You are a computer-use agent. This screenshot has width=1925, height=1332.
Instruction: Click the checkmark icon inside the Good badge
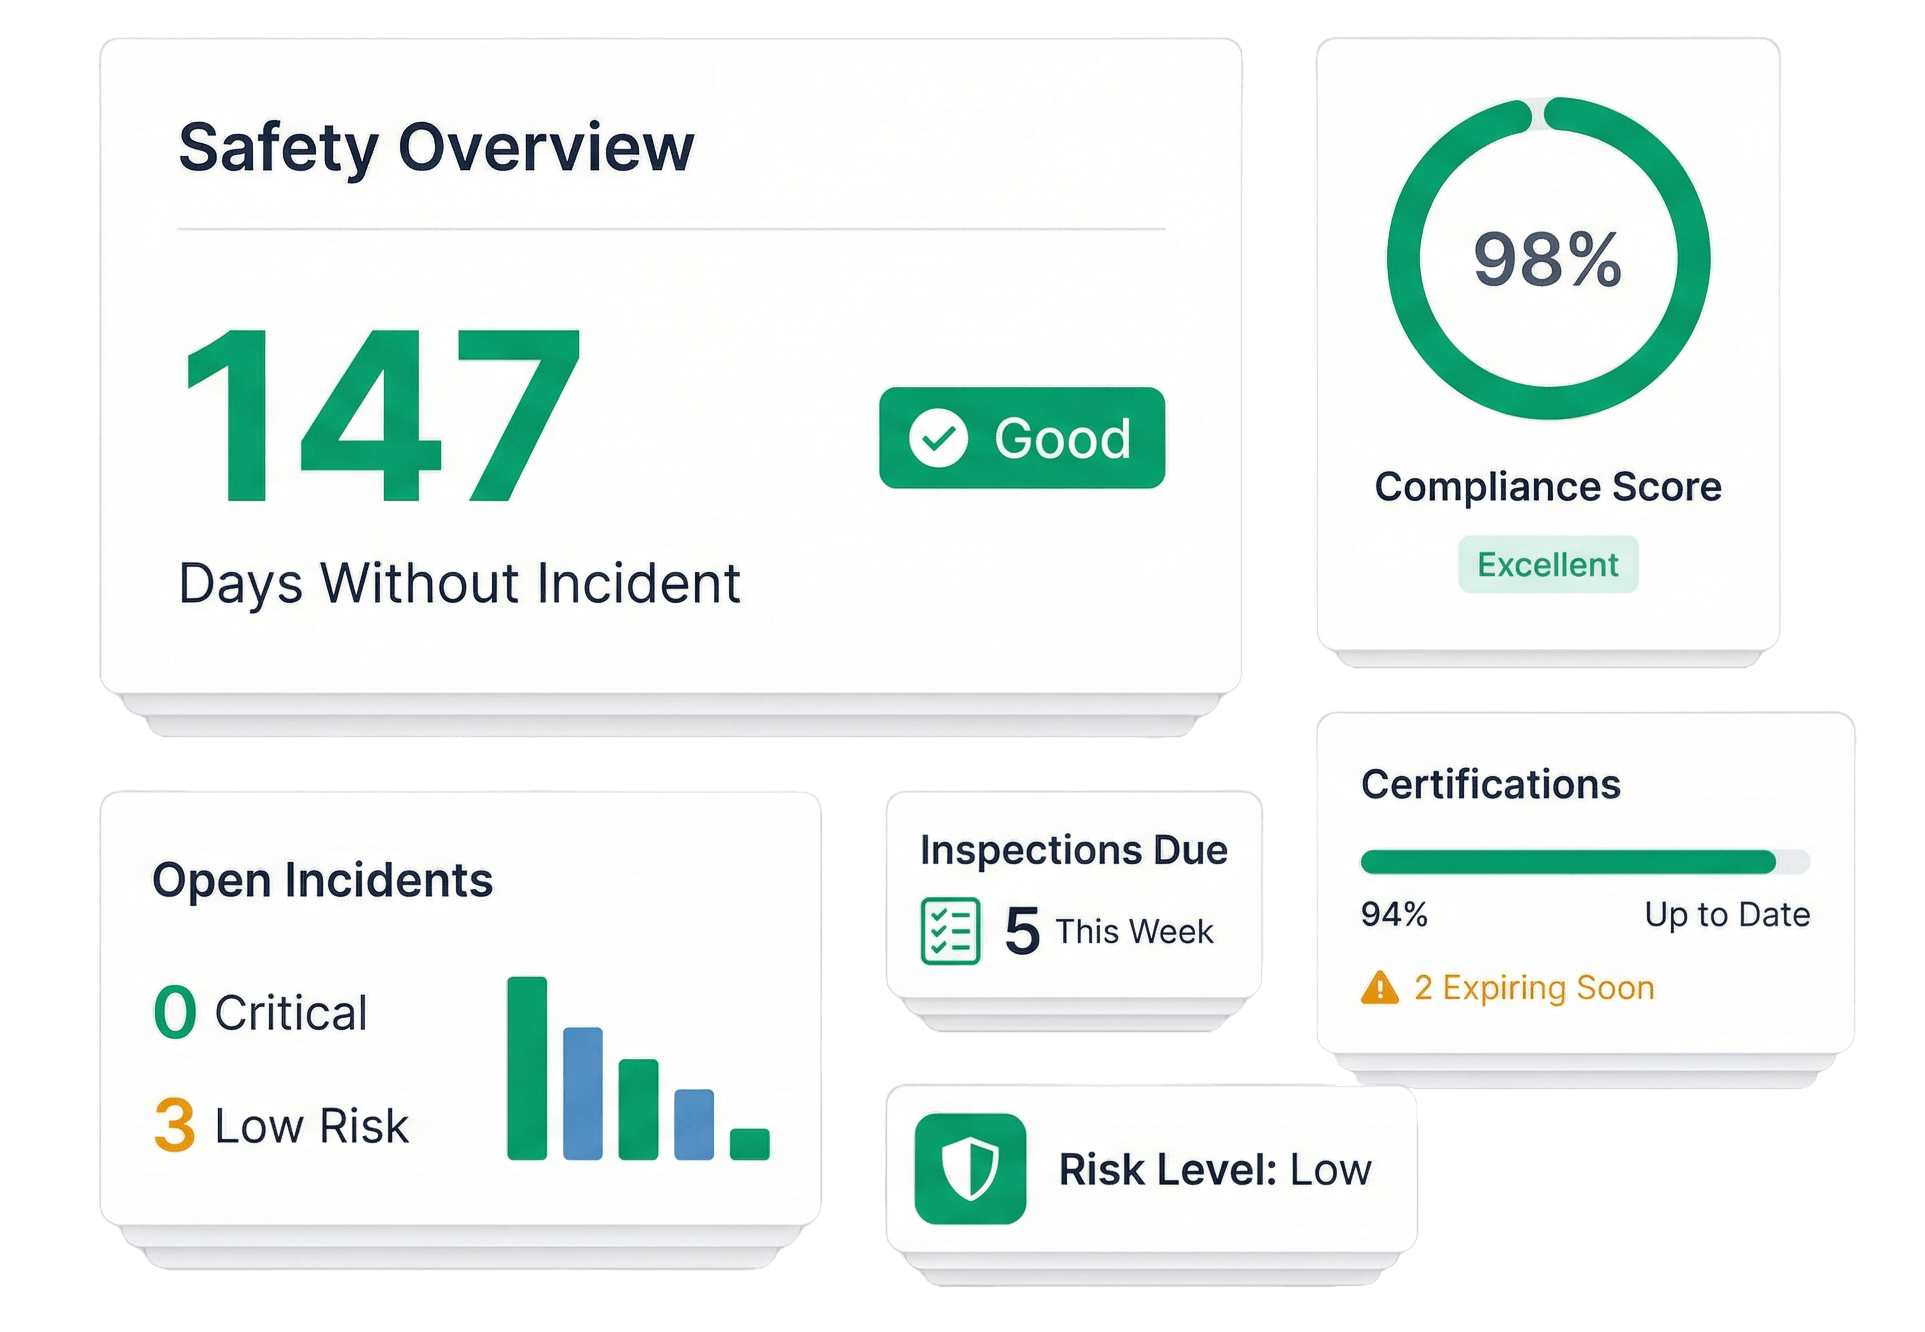pyautogui.click(x=938, y=438)
